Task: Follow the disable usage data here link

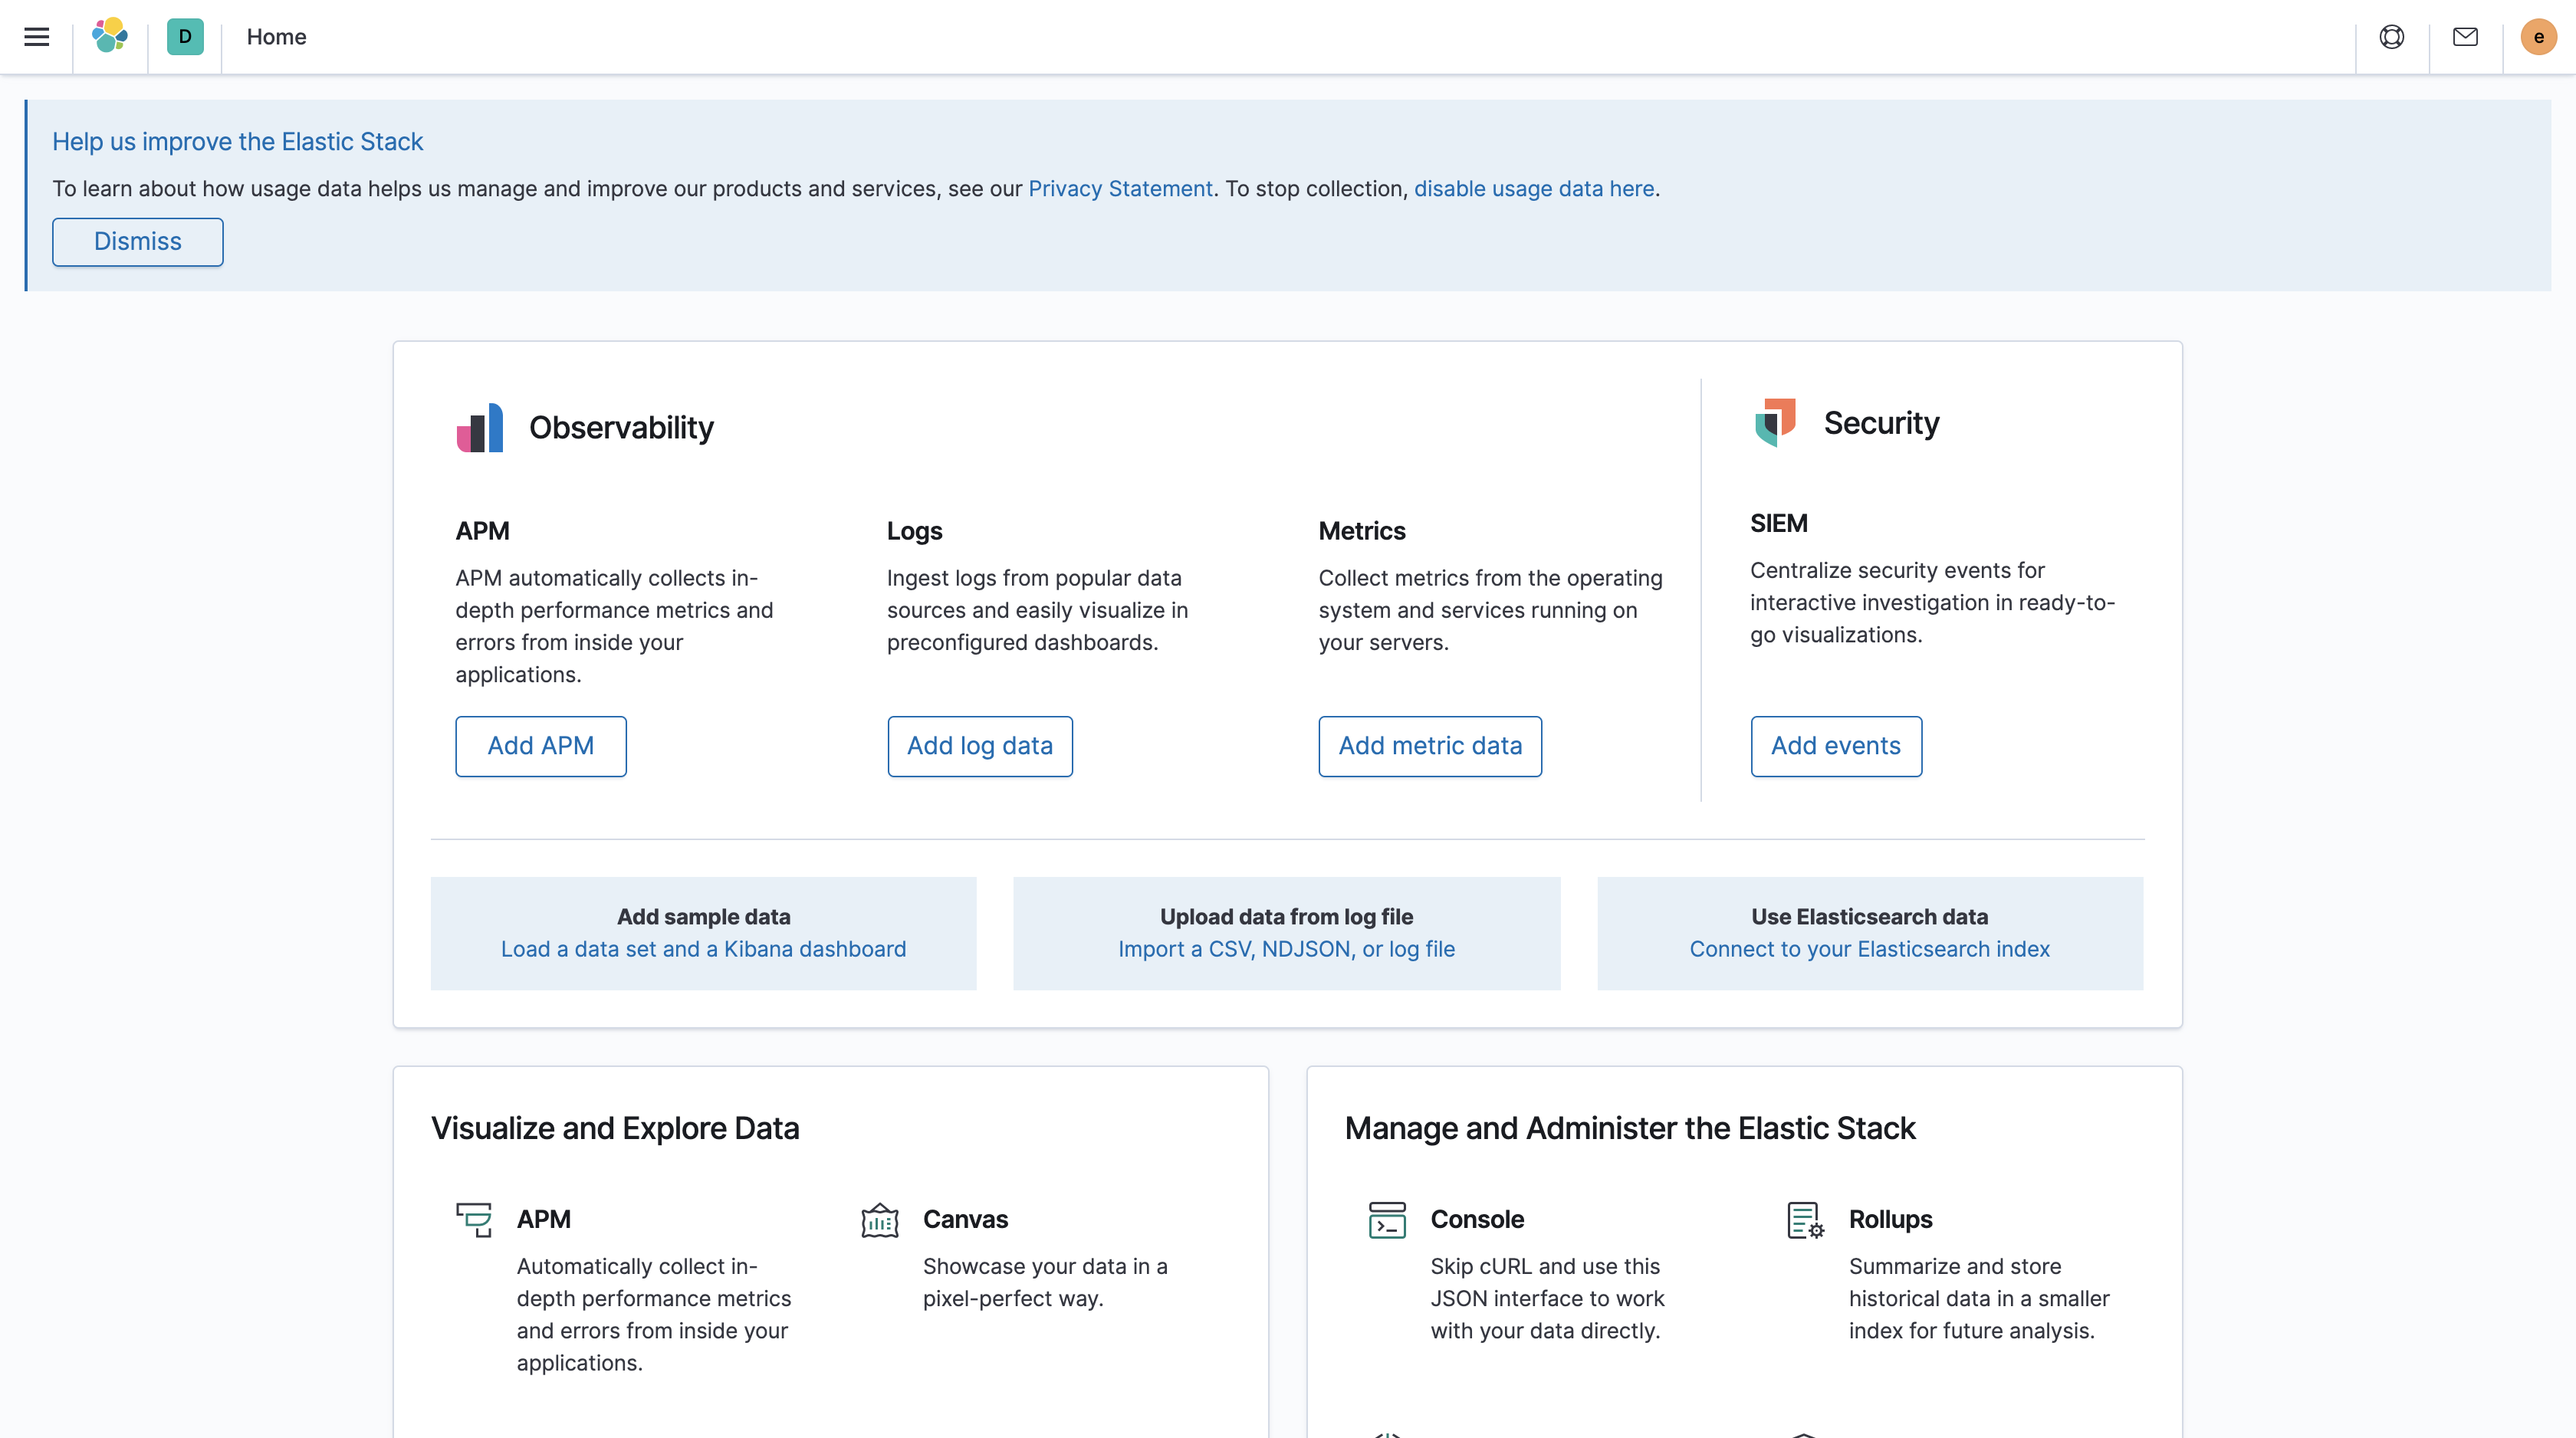Action: tap(1534, 189)
